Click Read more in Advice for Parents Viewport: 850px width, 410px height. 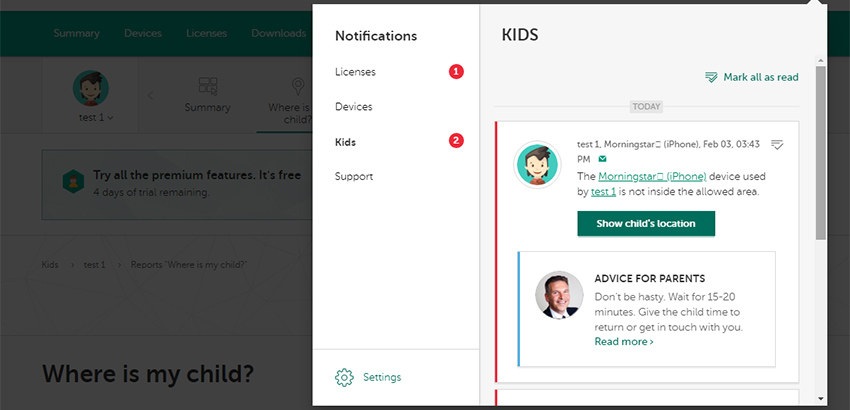(x=623, y=342)
